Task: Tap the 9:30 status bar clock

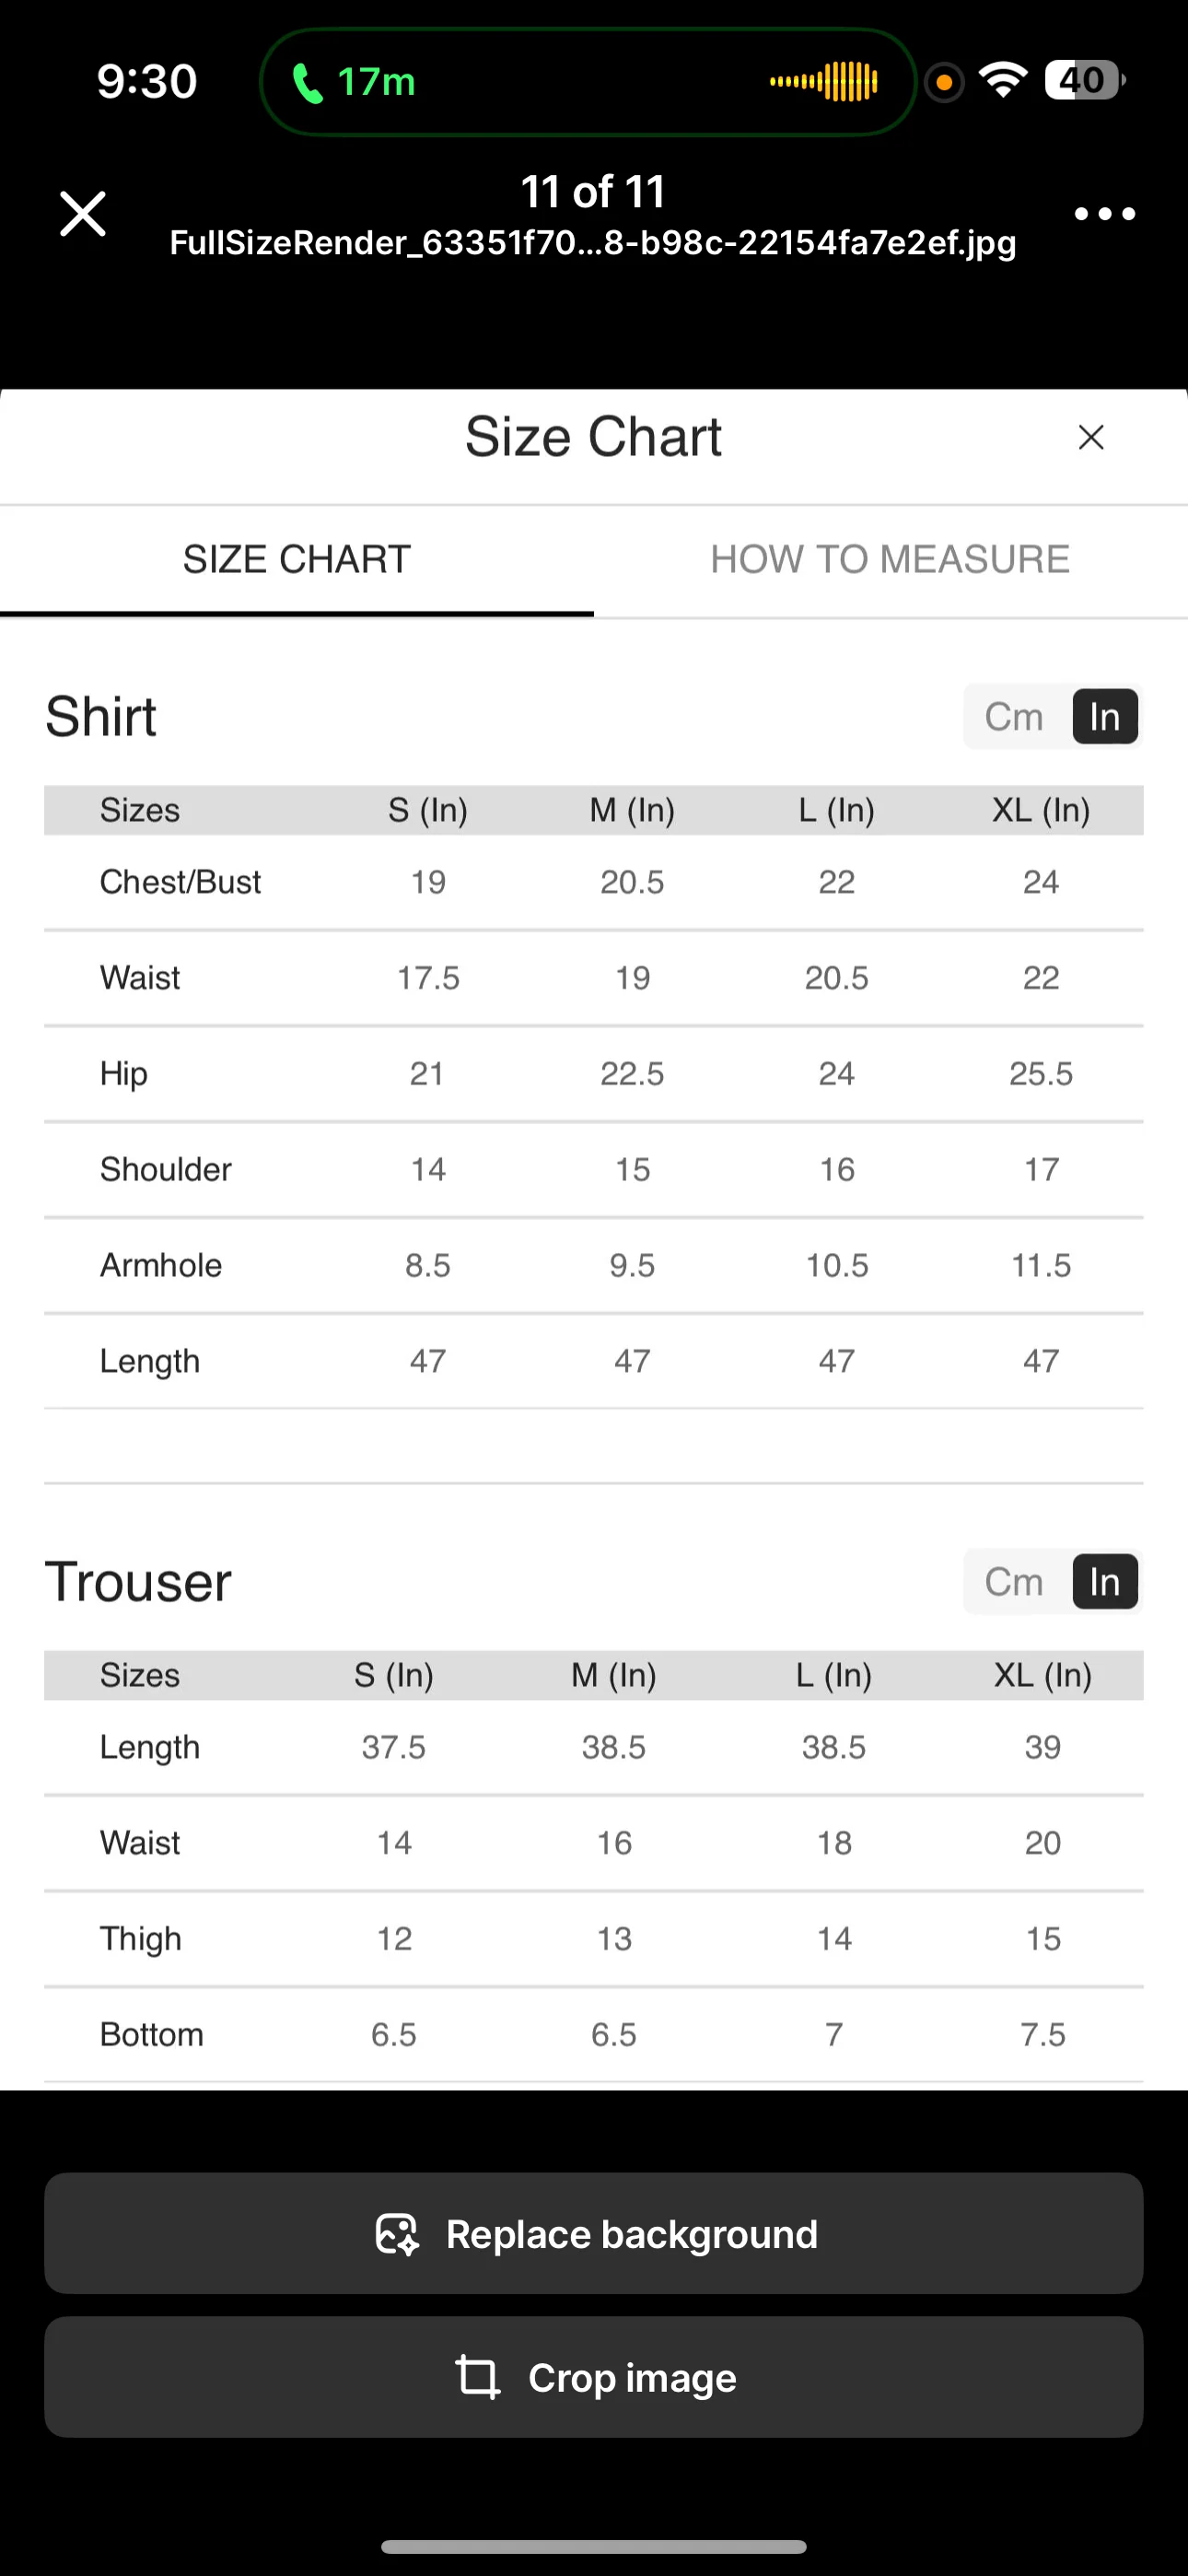Action: [147, 82]
